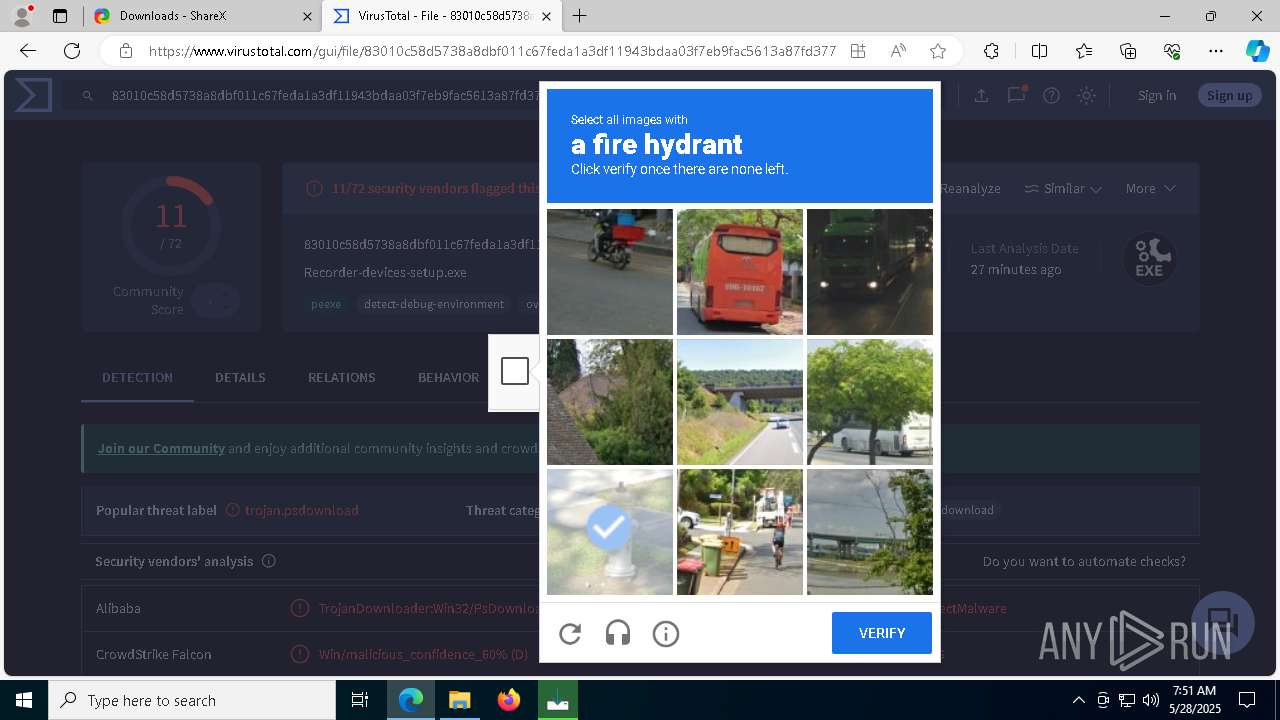Click the Sign up button
Screen dimensions: 1280x720
tap(1230, 96)
